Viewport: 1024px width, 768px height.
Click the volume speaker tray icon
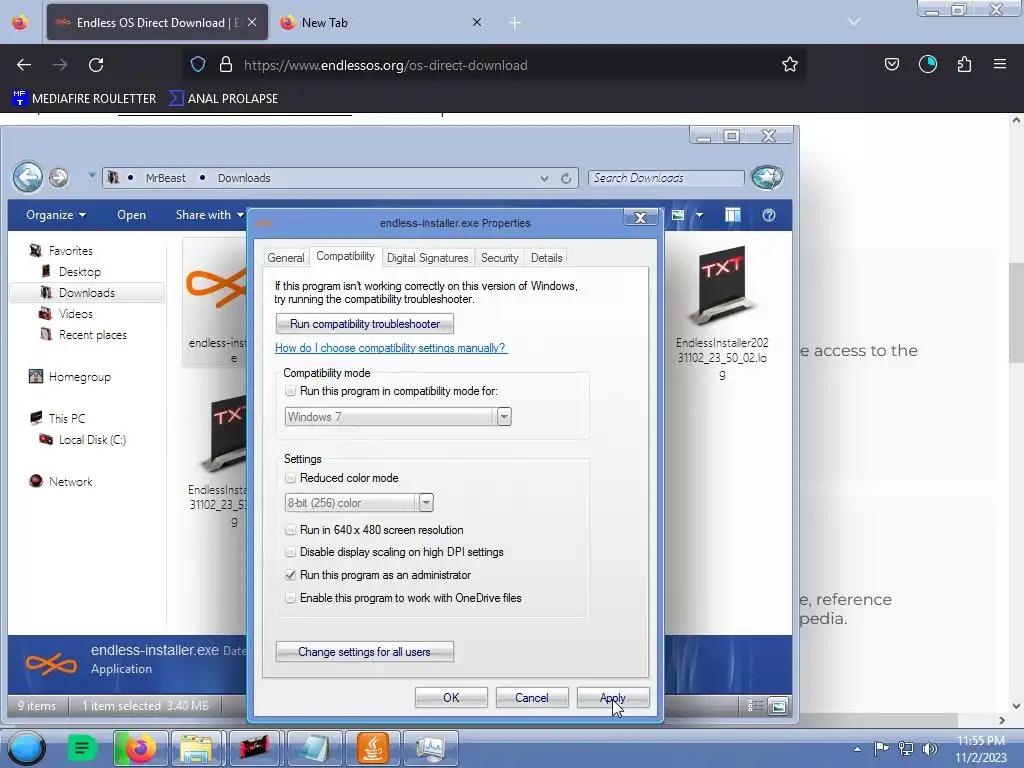930,749
